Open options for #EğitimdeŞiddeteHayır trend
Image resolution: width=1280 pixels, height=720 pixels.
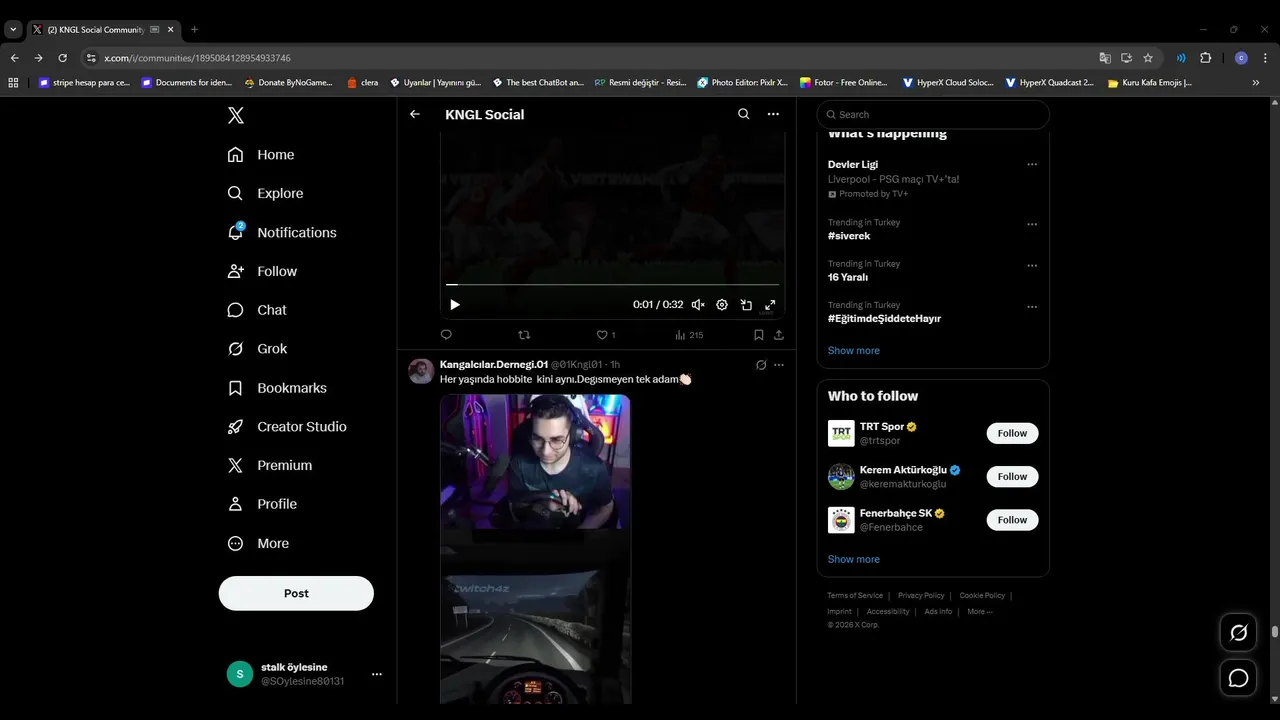pos(1032,307)
